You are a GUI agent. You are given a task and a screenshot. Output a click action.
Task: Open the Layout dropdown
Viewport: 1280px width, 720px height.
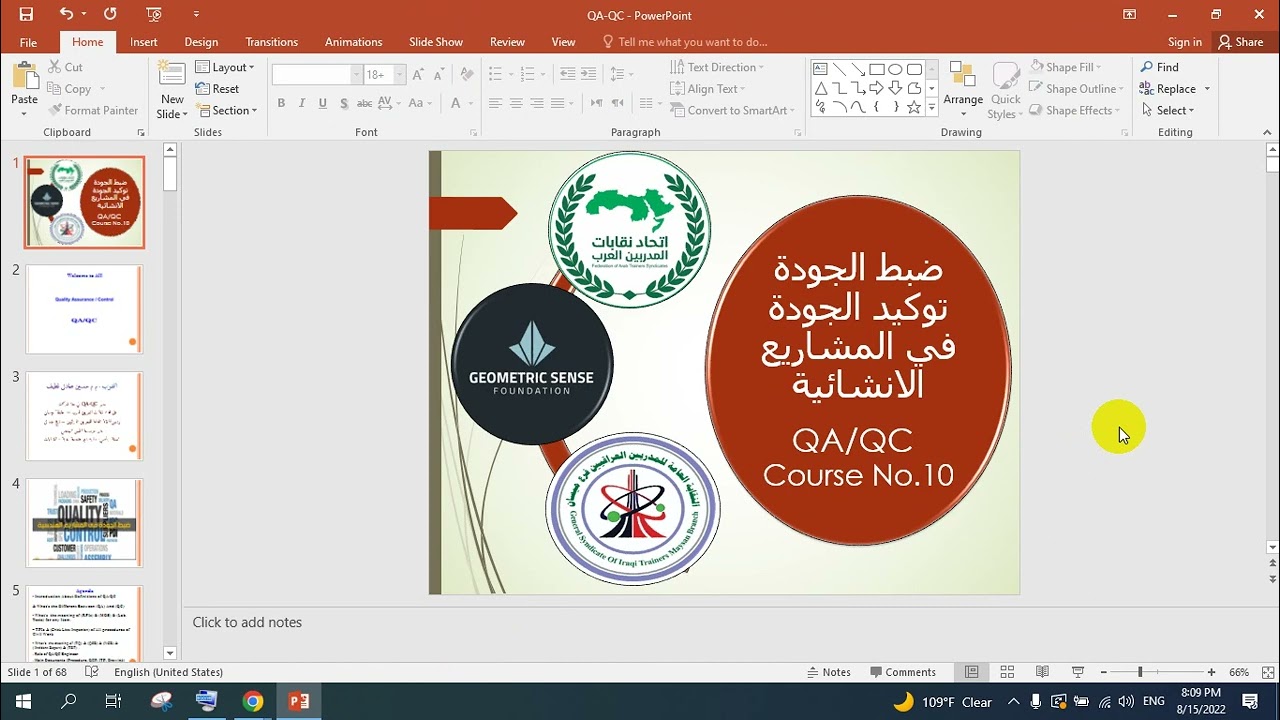coord(225,67)
